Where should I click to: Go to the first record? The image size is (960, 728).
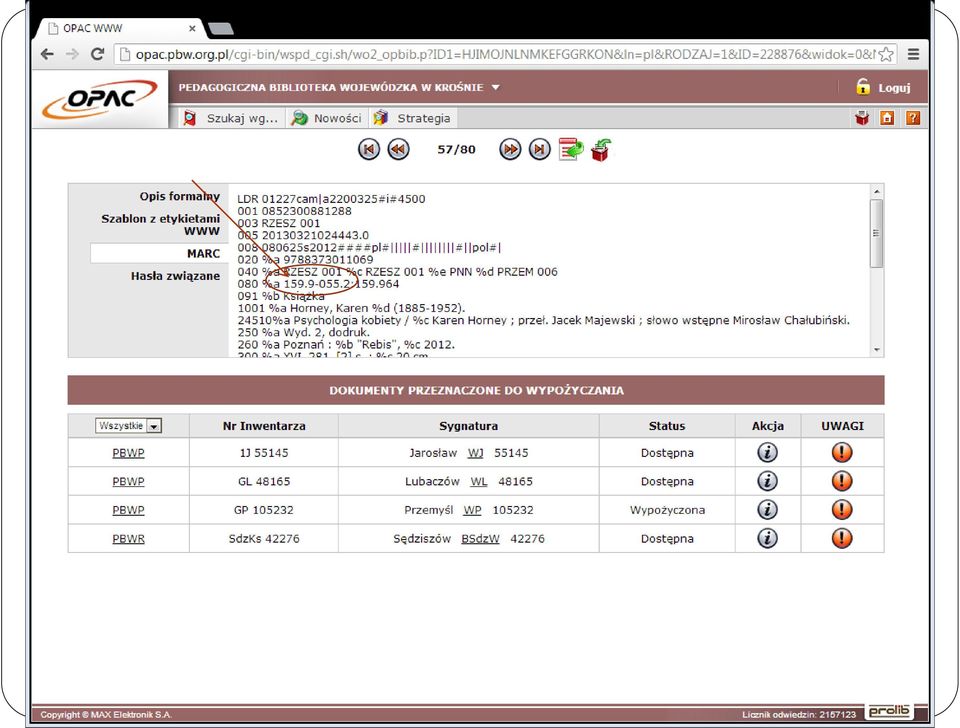point(369,149)
